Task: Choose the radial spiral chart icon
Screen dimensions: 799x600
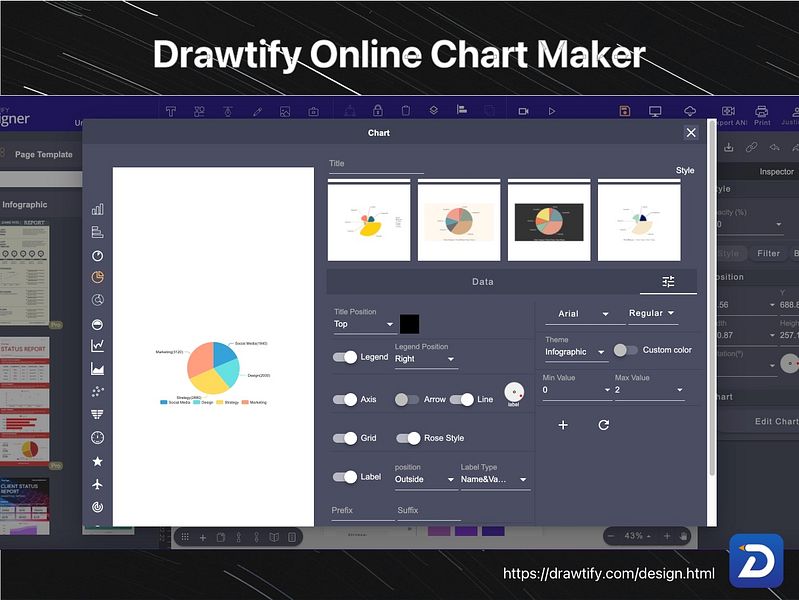Action: click(97, 507)
